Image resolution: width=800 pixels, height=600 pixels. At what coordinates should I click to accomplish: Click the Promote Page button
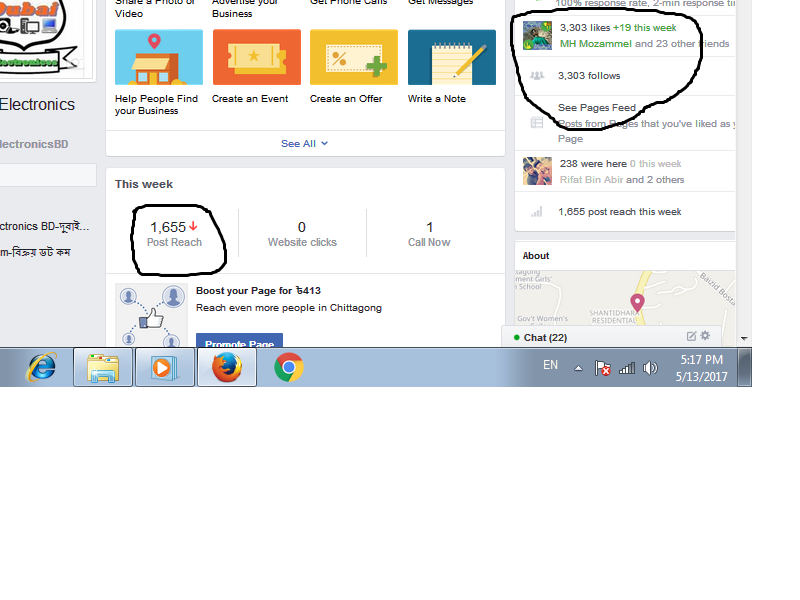tap(239, 340)
